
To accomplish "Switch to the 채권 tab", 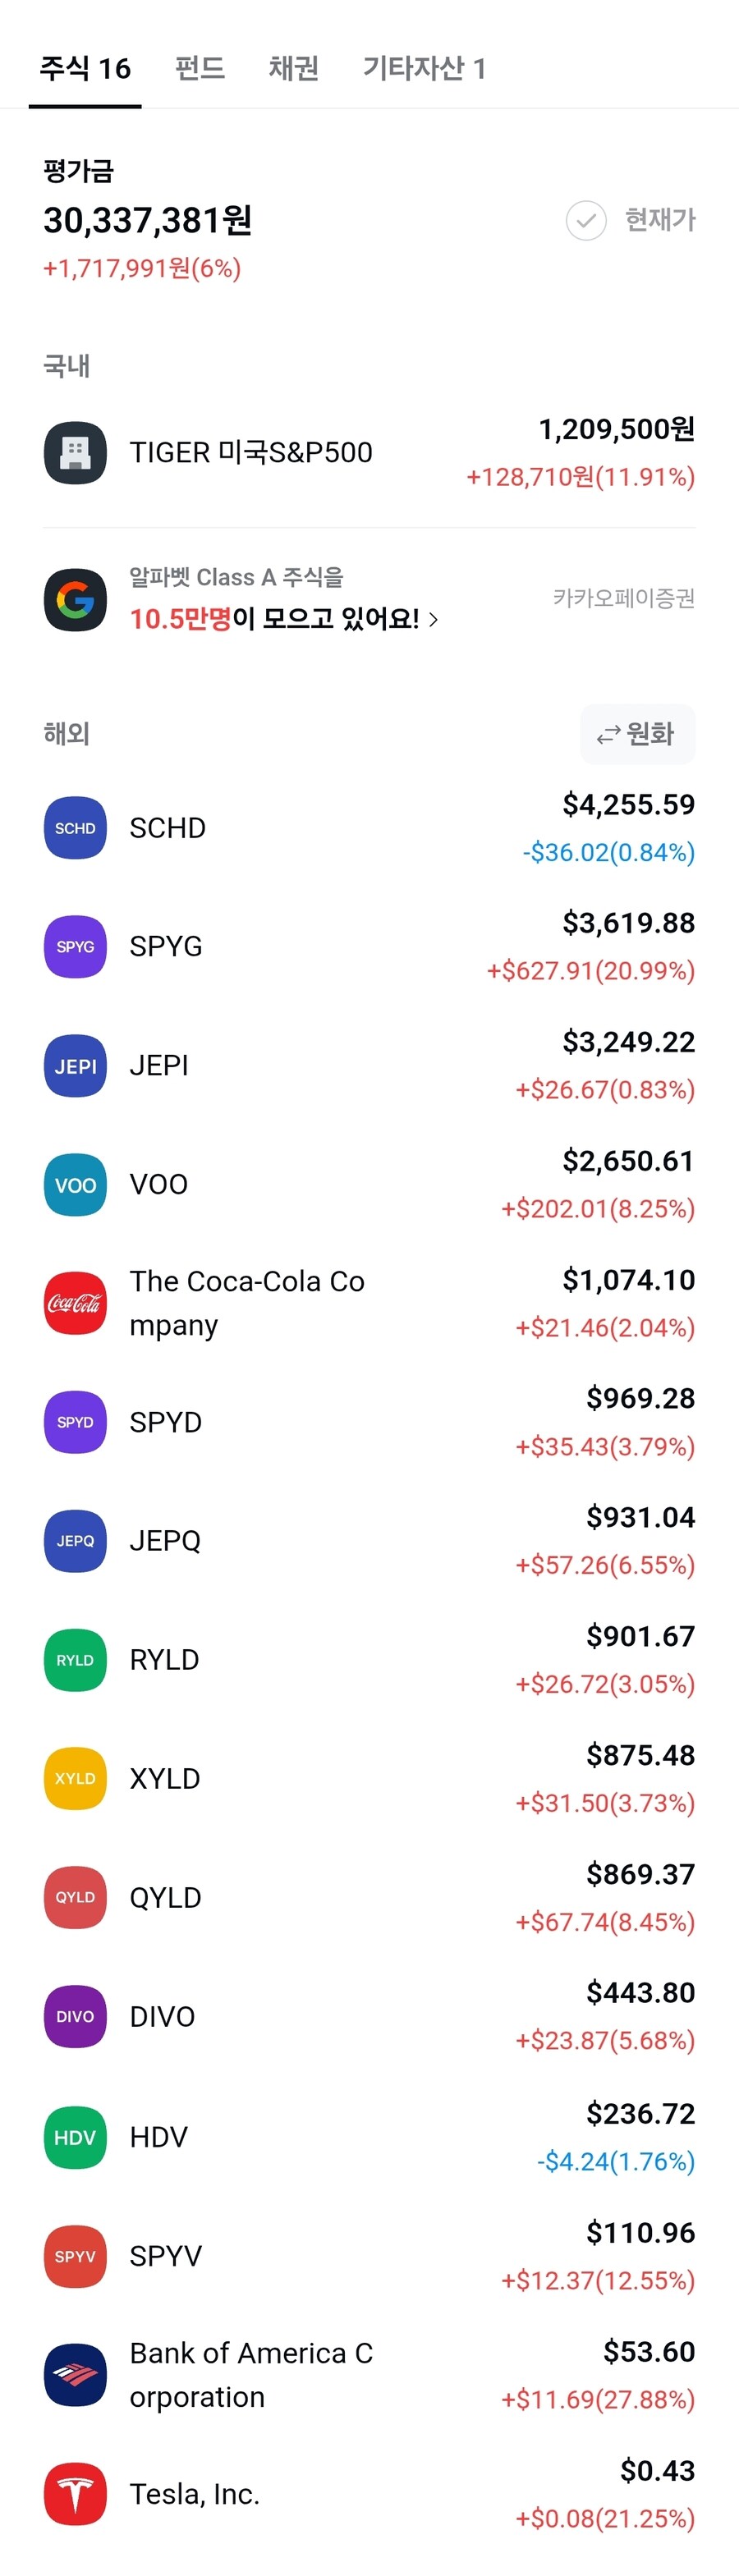I will (x=293, y=68).
